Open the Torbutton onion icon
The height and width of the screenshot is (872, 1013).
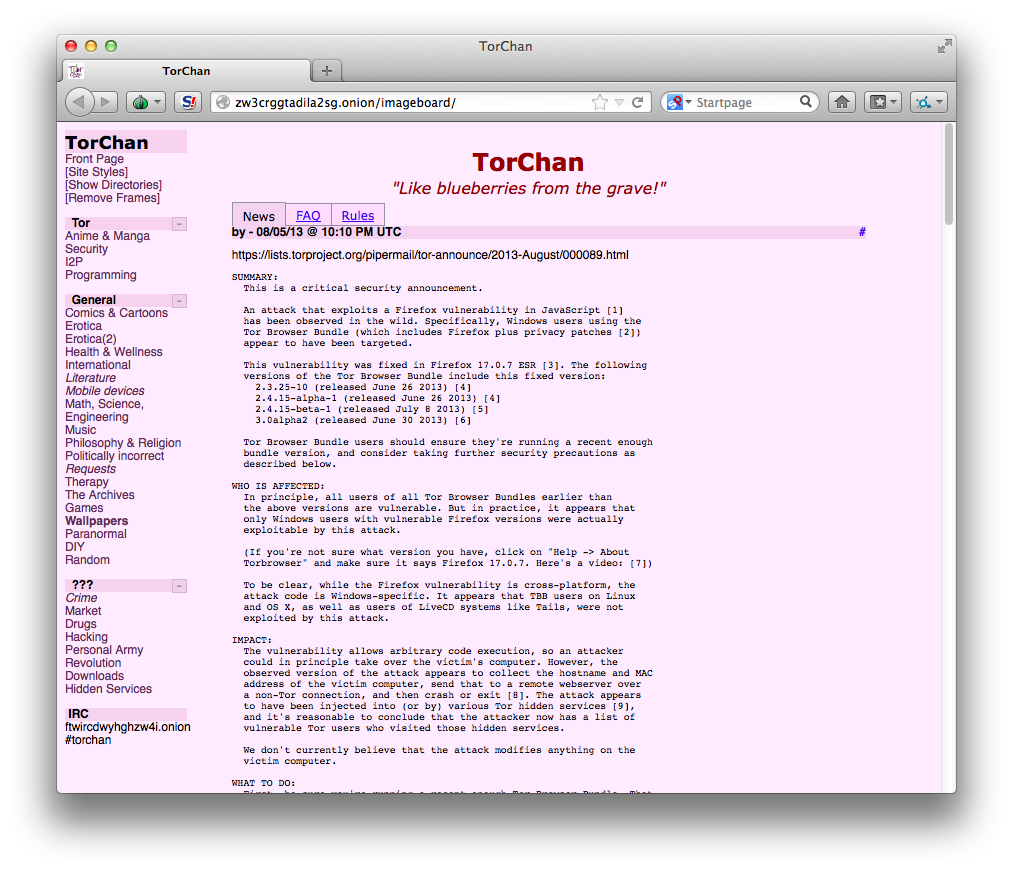[140, 102]
